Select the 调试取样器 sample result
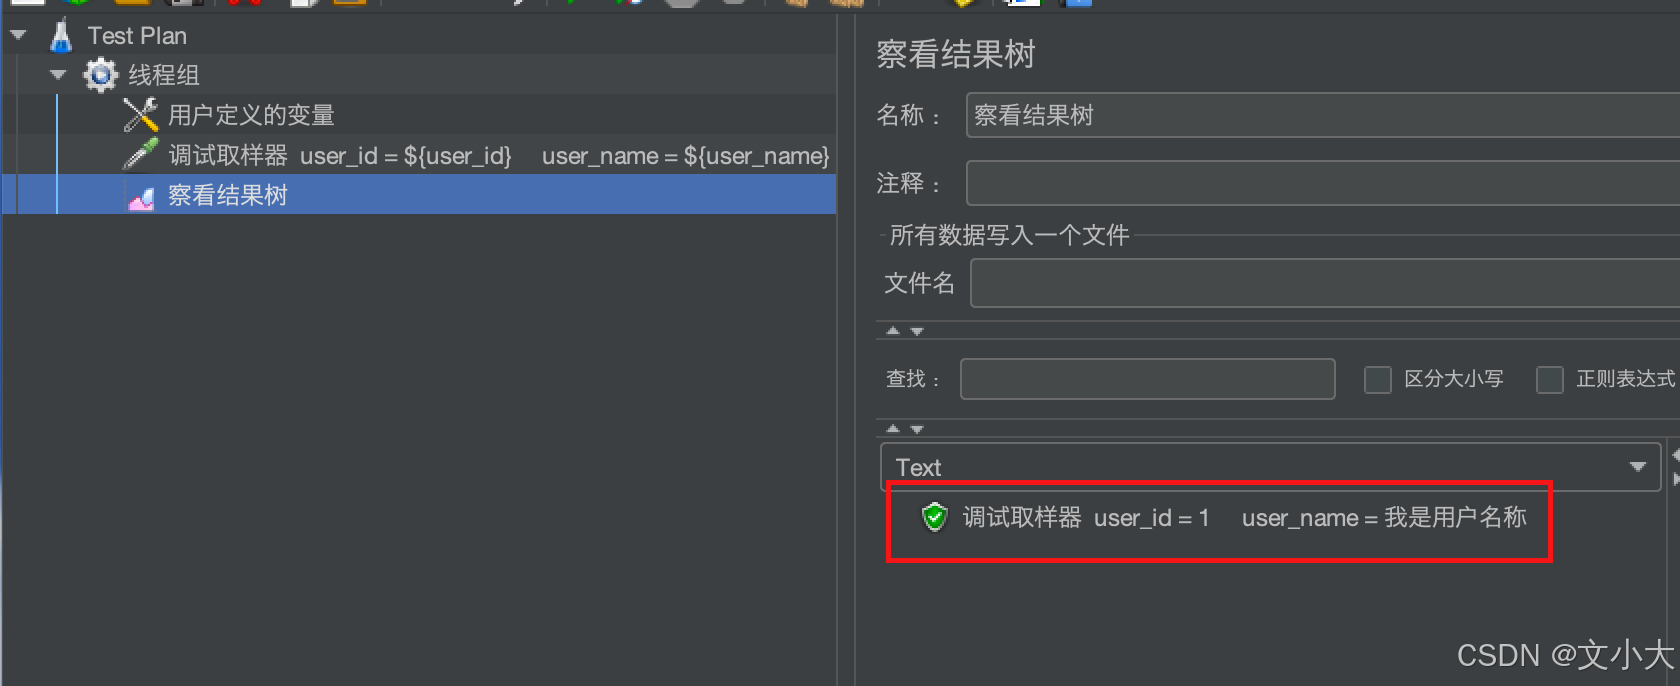The width and height of the screenshot is (1680, 686). point(1244,517)
